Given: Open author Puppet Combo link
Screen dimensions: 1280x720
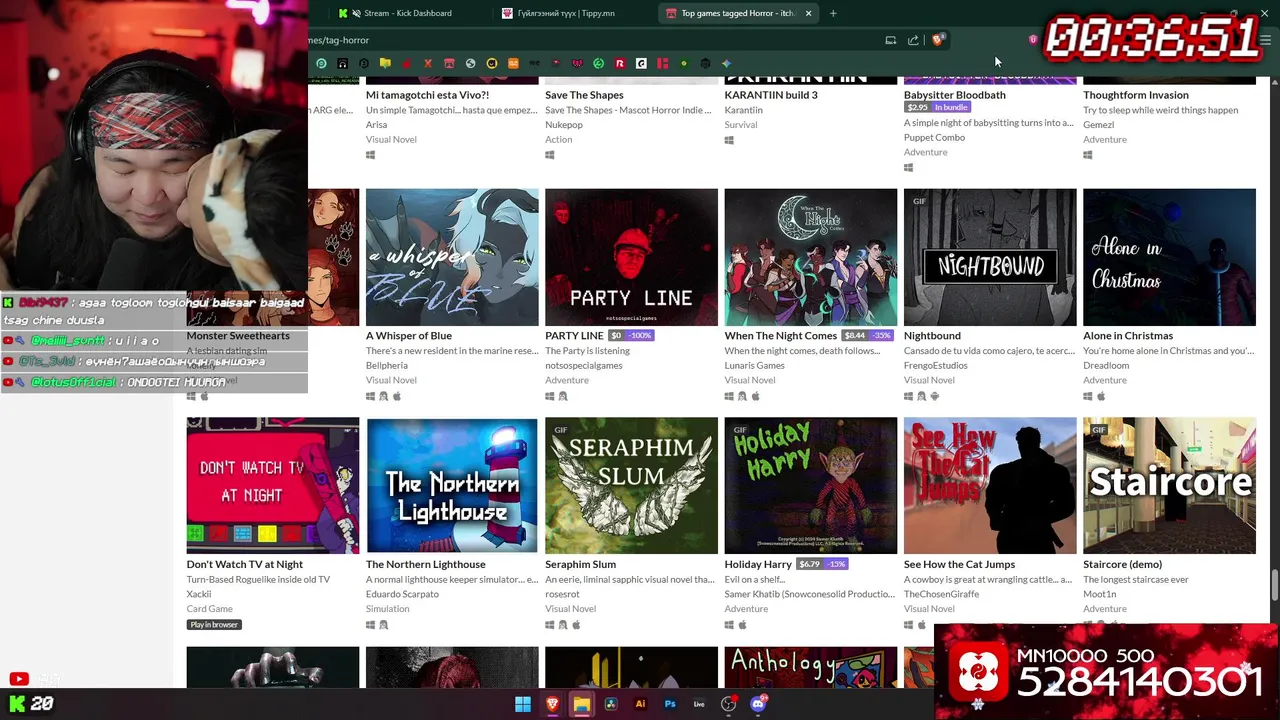Looking at the screenshot, I should [x=934, y=138].
